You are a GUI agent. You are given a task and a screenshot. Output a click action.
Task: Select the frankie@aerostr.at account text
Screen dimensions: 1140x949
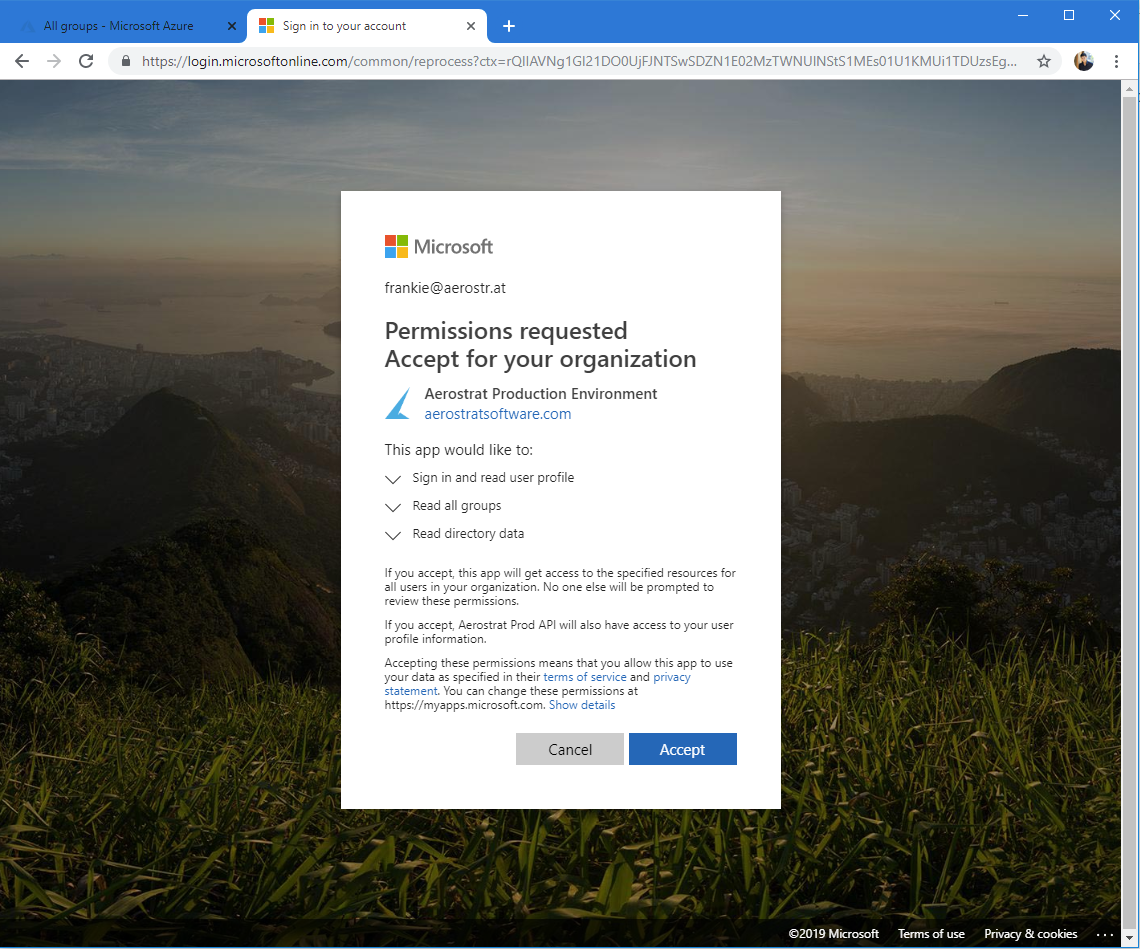point(445,288)
